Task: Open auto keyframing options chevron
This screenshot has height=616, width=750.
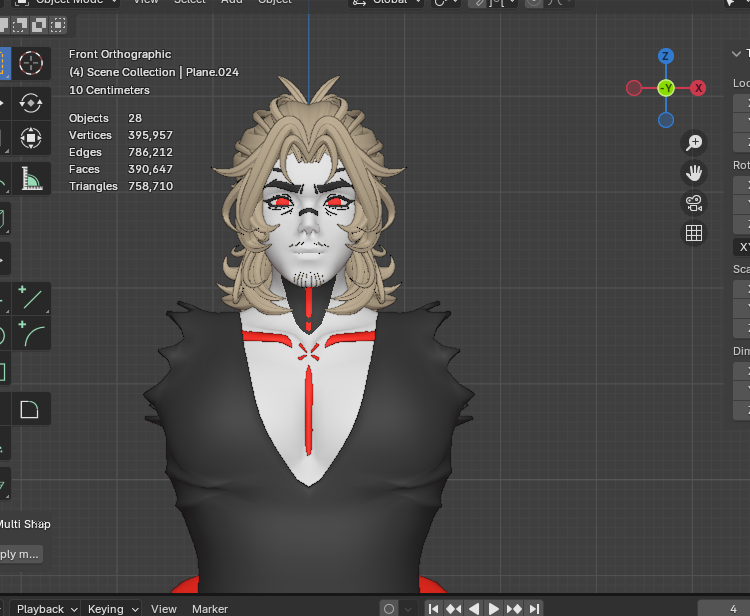Action: tap(408, 609)
